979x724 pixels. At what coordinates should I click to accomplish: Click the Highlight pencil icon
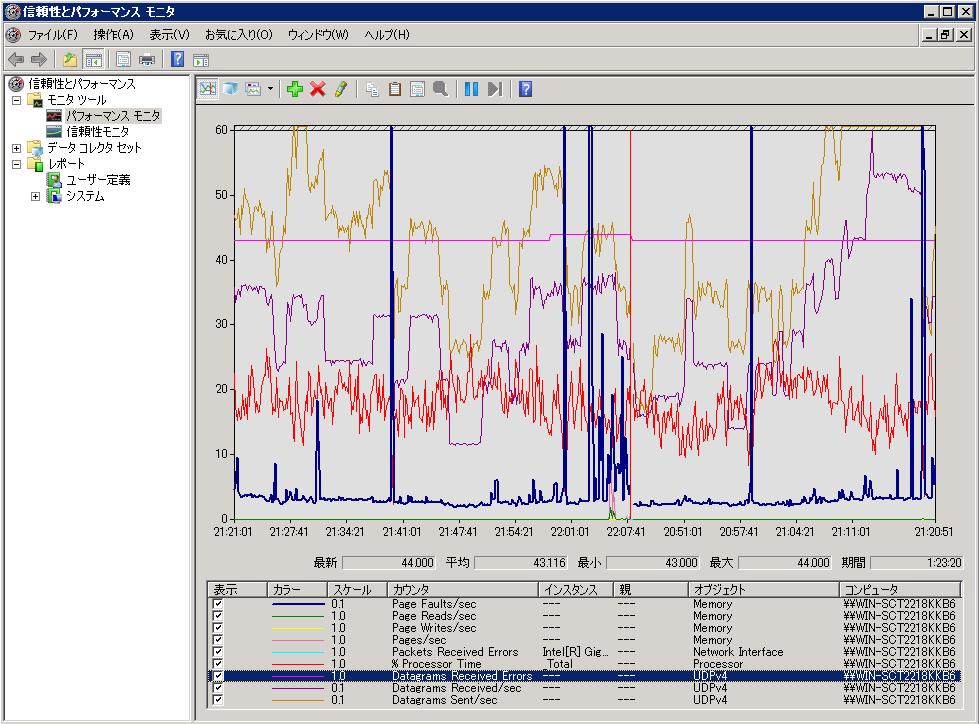click(341, 89)
